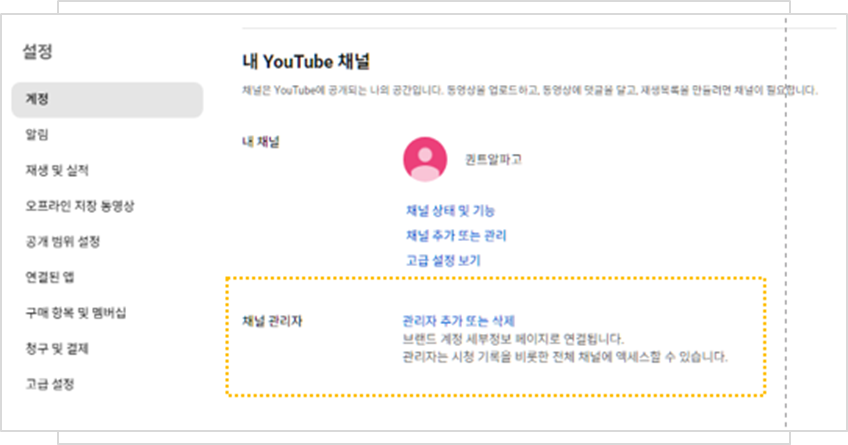Open 고급 설정 보기 link
Viewport: 848px width, 445px height.
[x=443, y=260]
